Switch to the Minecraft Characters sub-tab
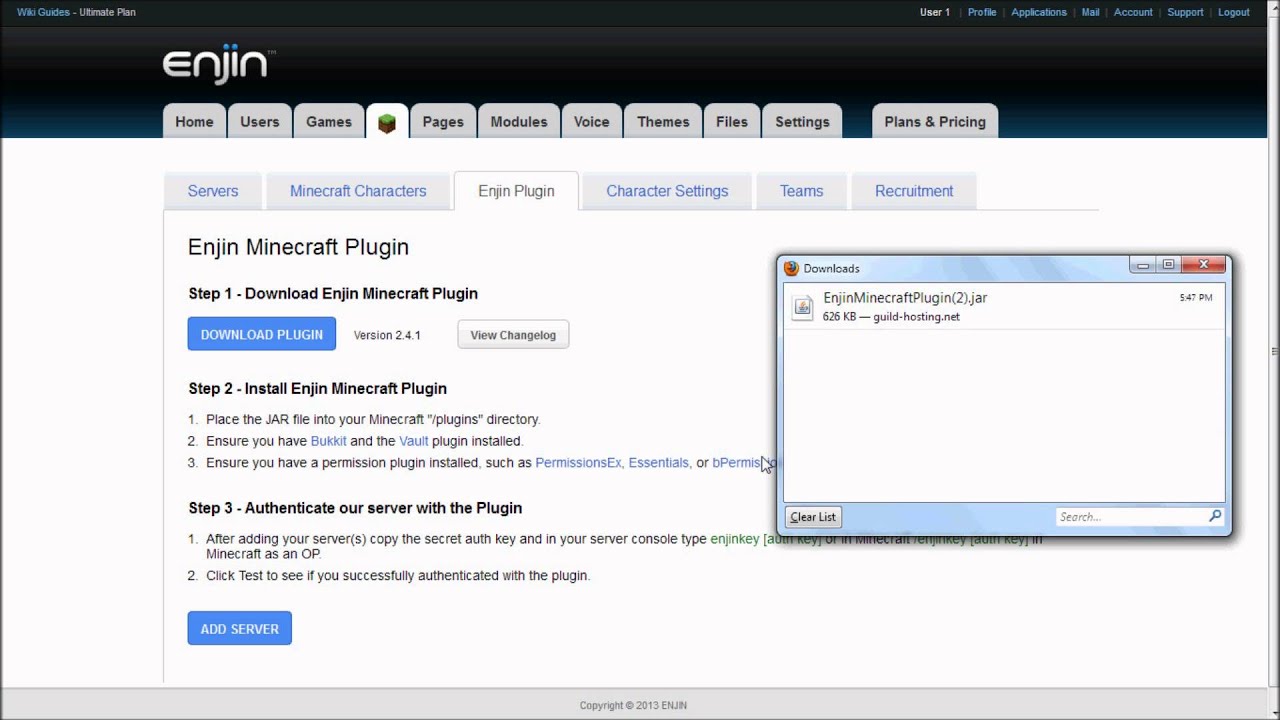This screenshot has height=720, width=1280. [x=358, y=191]
